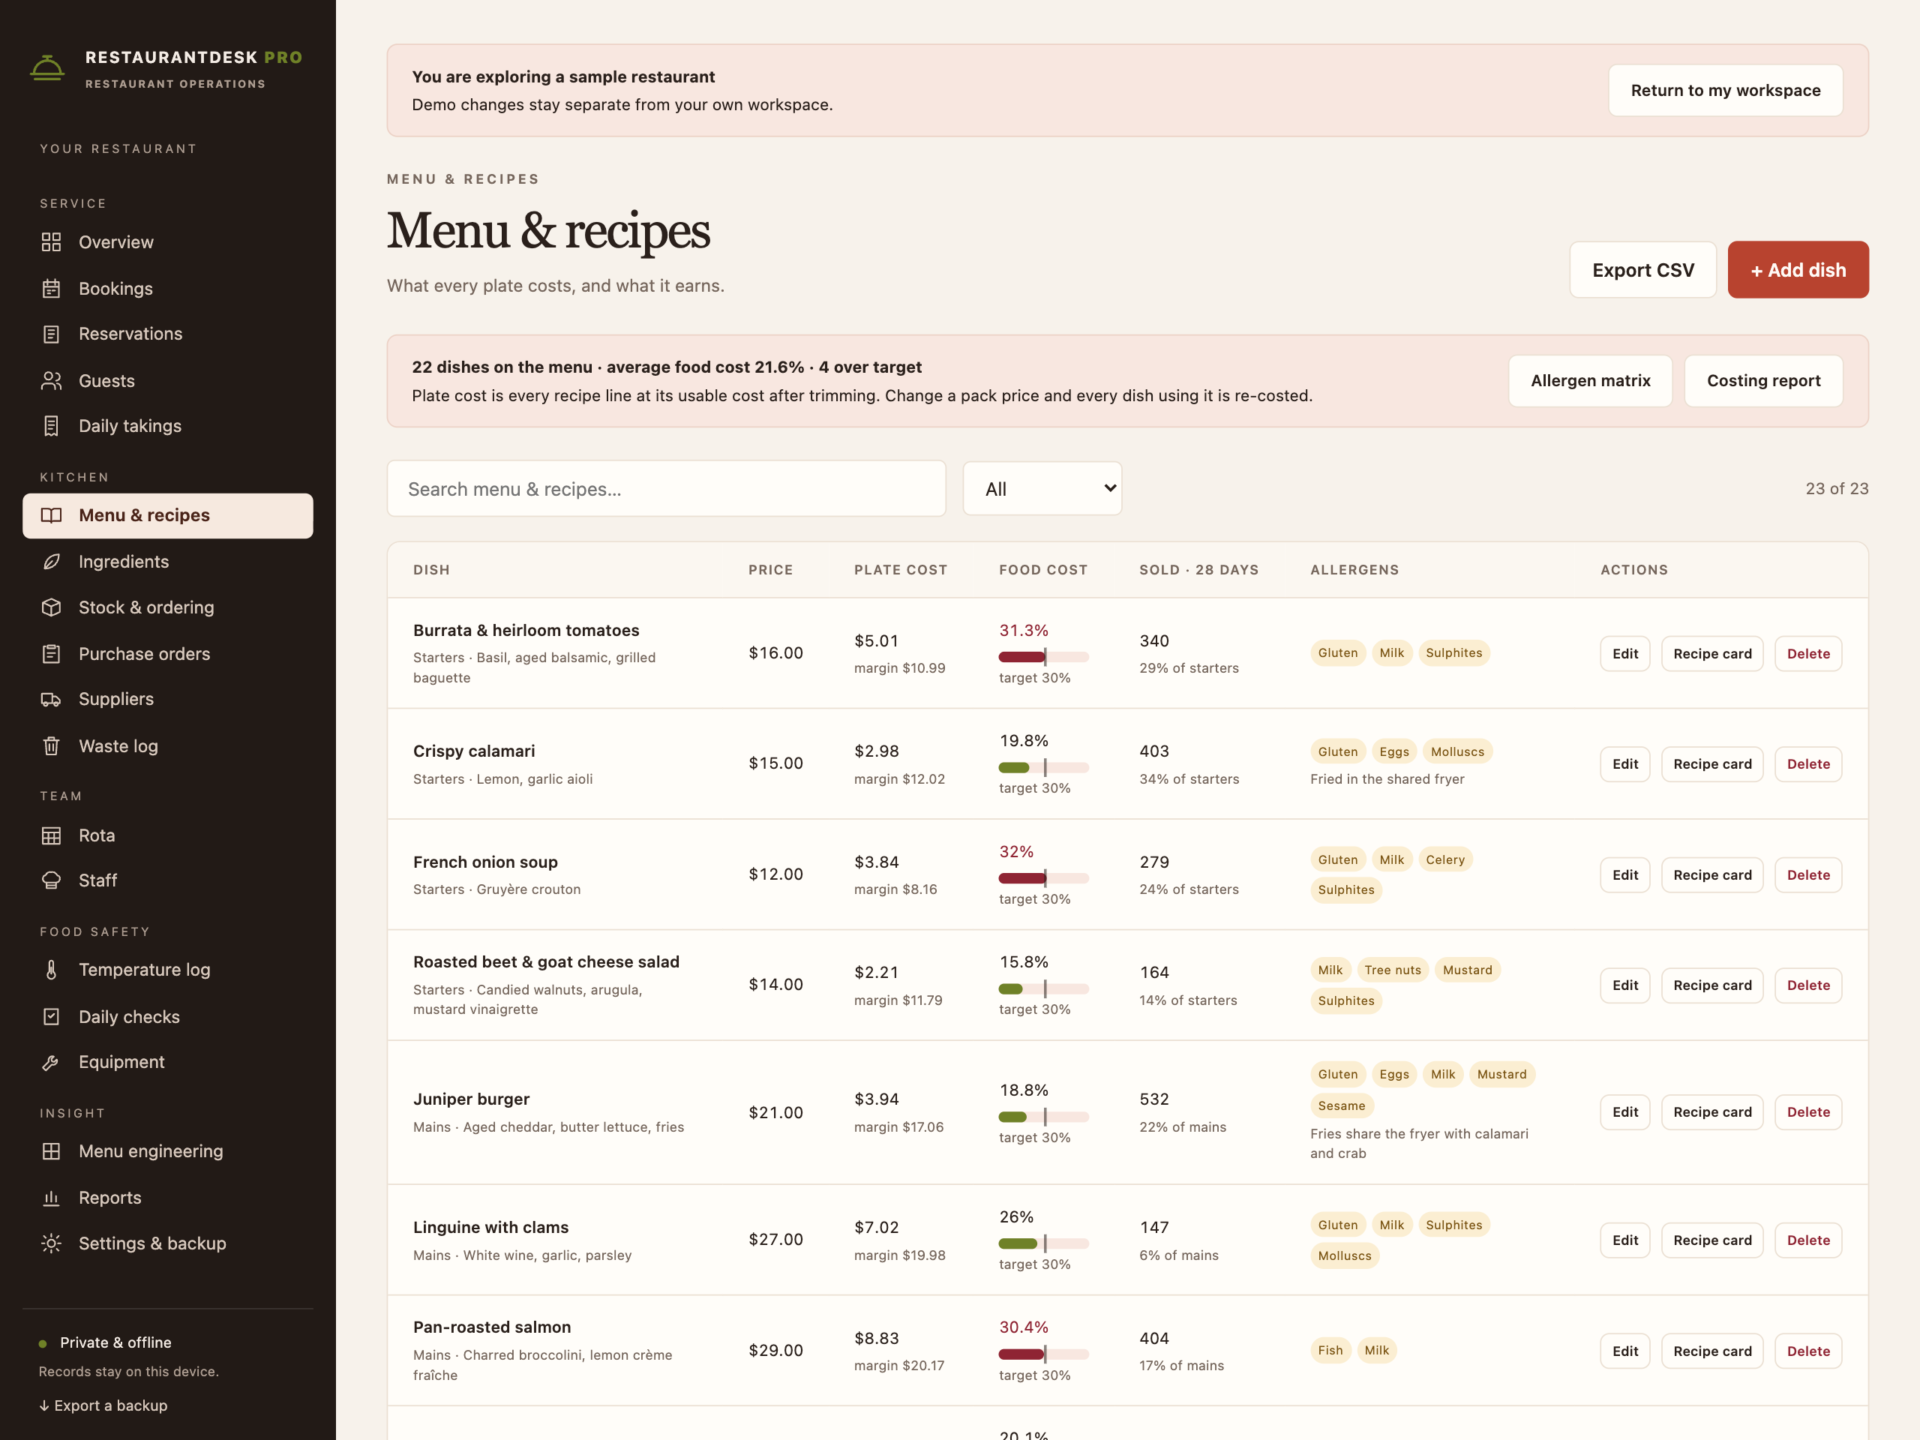Viewport: 1920px width, 1440px height.
Task: Focus the Search menu & recipes field
Action: pos(666,488)
